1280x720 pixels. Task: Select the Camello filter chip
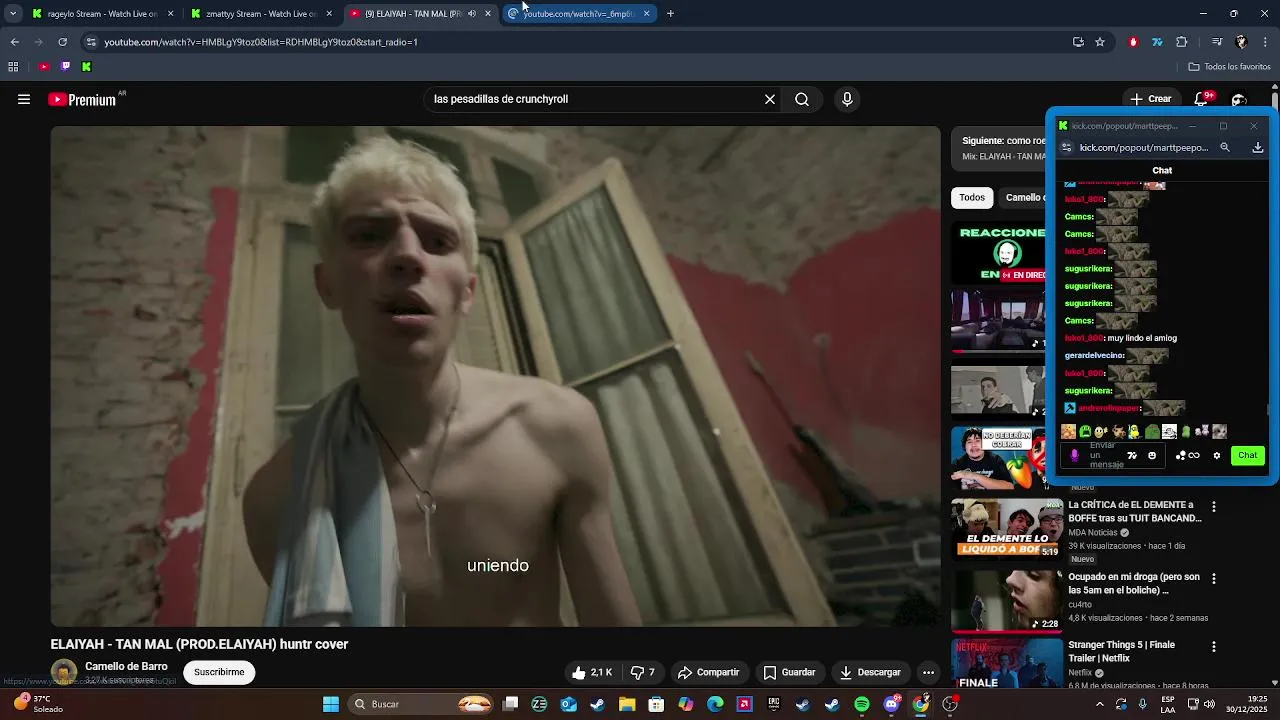tap(1023, 197)
